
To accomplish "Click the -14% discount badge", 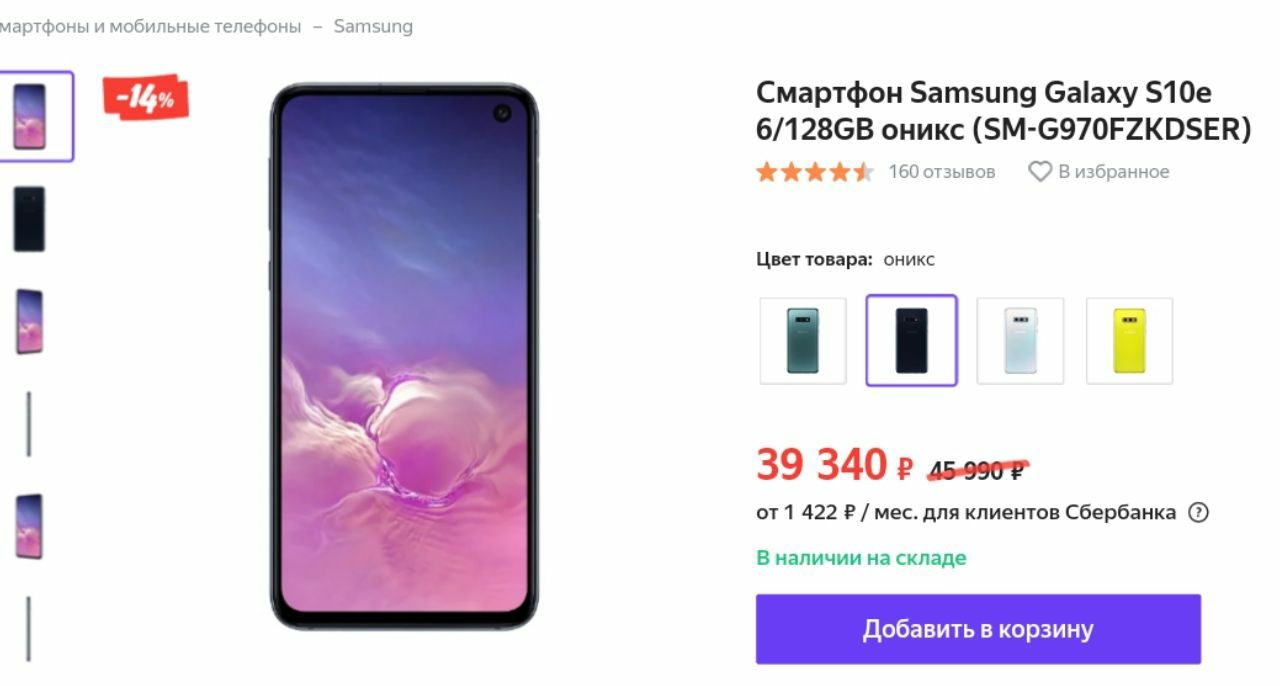I will [x=146, y=97].
